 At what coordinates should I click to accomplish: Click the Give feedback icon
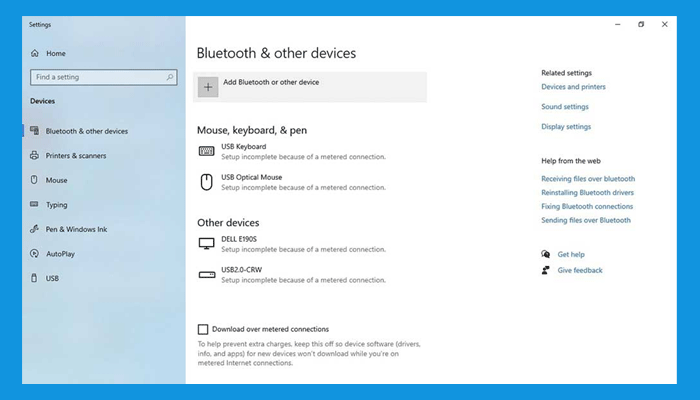(545, 270)
